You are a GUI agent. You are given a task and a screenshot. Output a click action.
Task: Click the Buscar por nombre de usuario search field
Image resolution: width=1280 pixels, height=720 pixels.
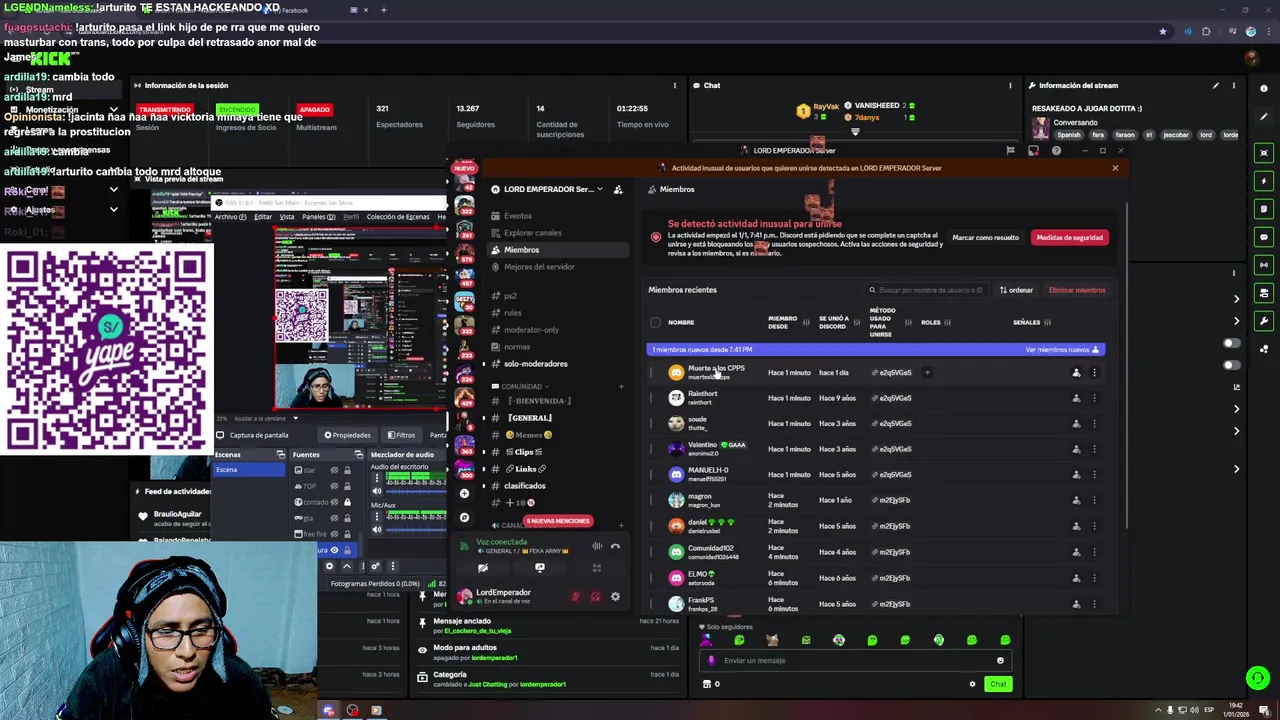pyautogui.click(x=926, y=291)
